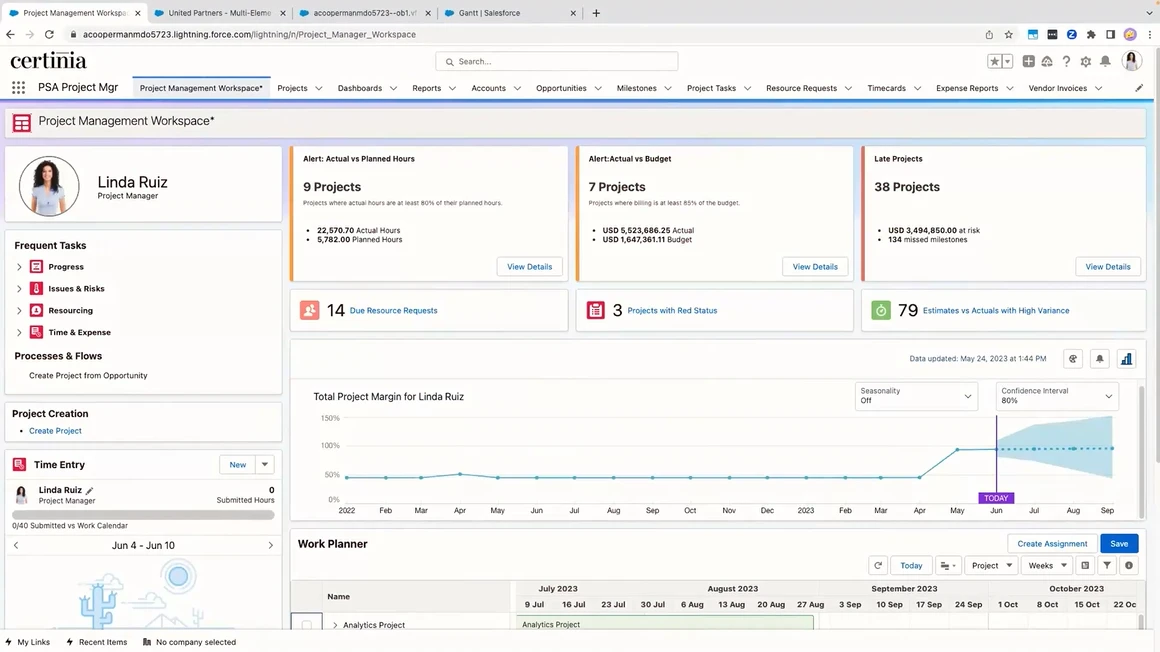The width and height of the screenshot is (1160, 652).
Task: Open the filter icon in Work Planner
Action: [1106, 565]
